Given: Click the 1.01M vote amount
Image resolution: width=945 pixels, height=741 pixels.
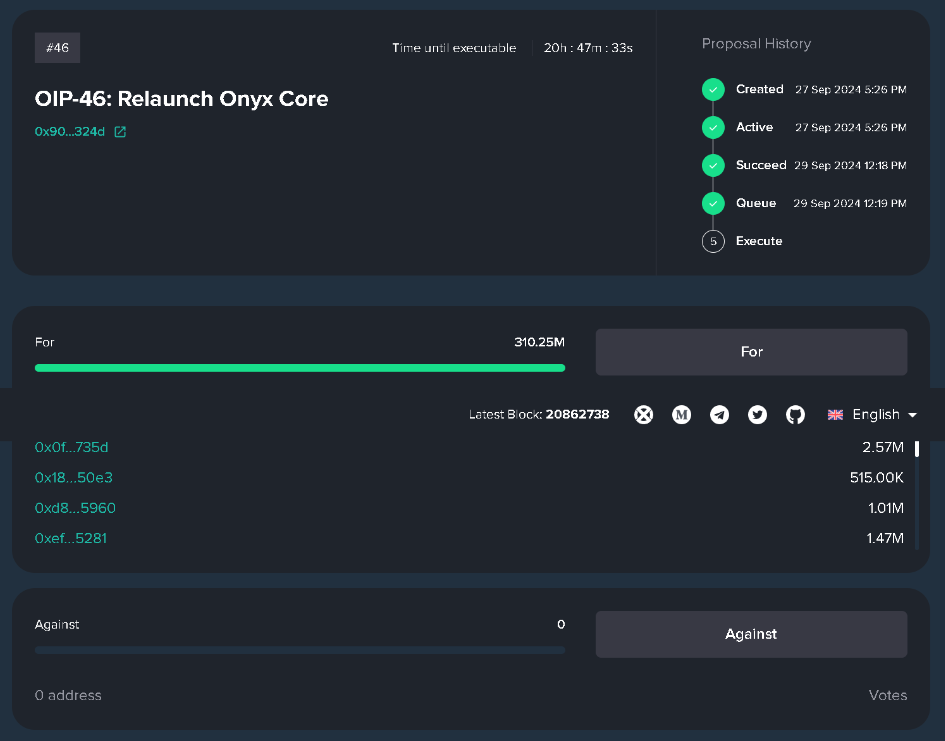Looking at the screenshot, I should click(x=886, y=508).
